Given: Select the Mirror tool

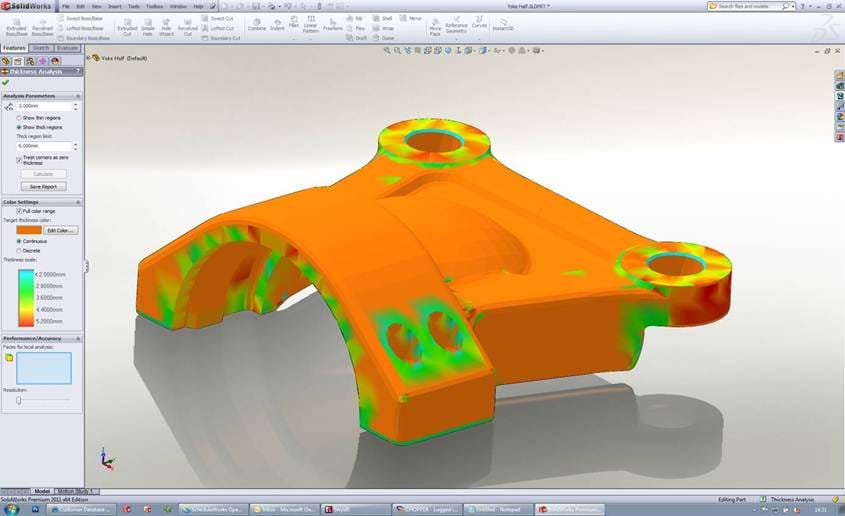Looking at the screenshot, I should (x=411, y=18).
